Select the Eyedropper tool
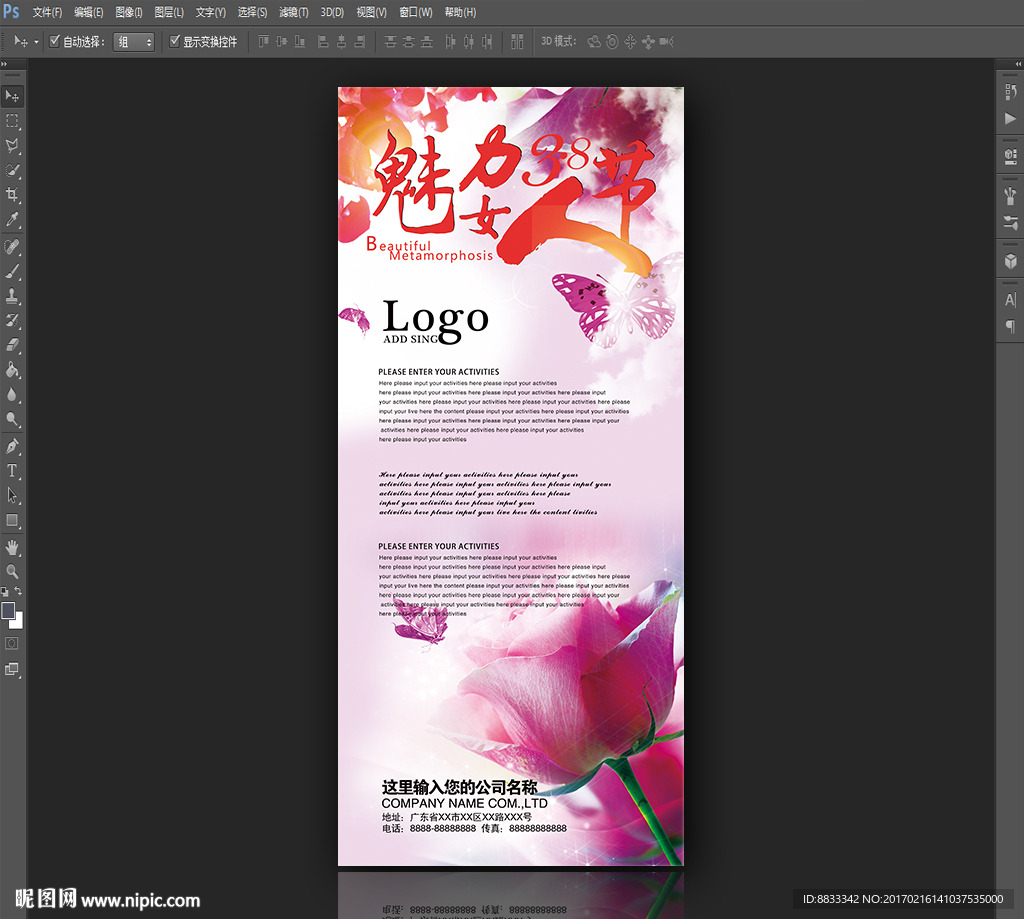Viewport: 1024px width, 919px height. (x=12, y=220)
